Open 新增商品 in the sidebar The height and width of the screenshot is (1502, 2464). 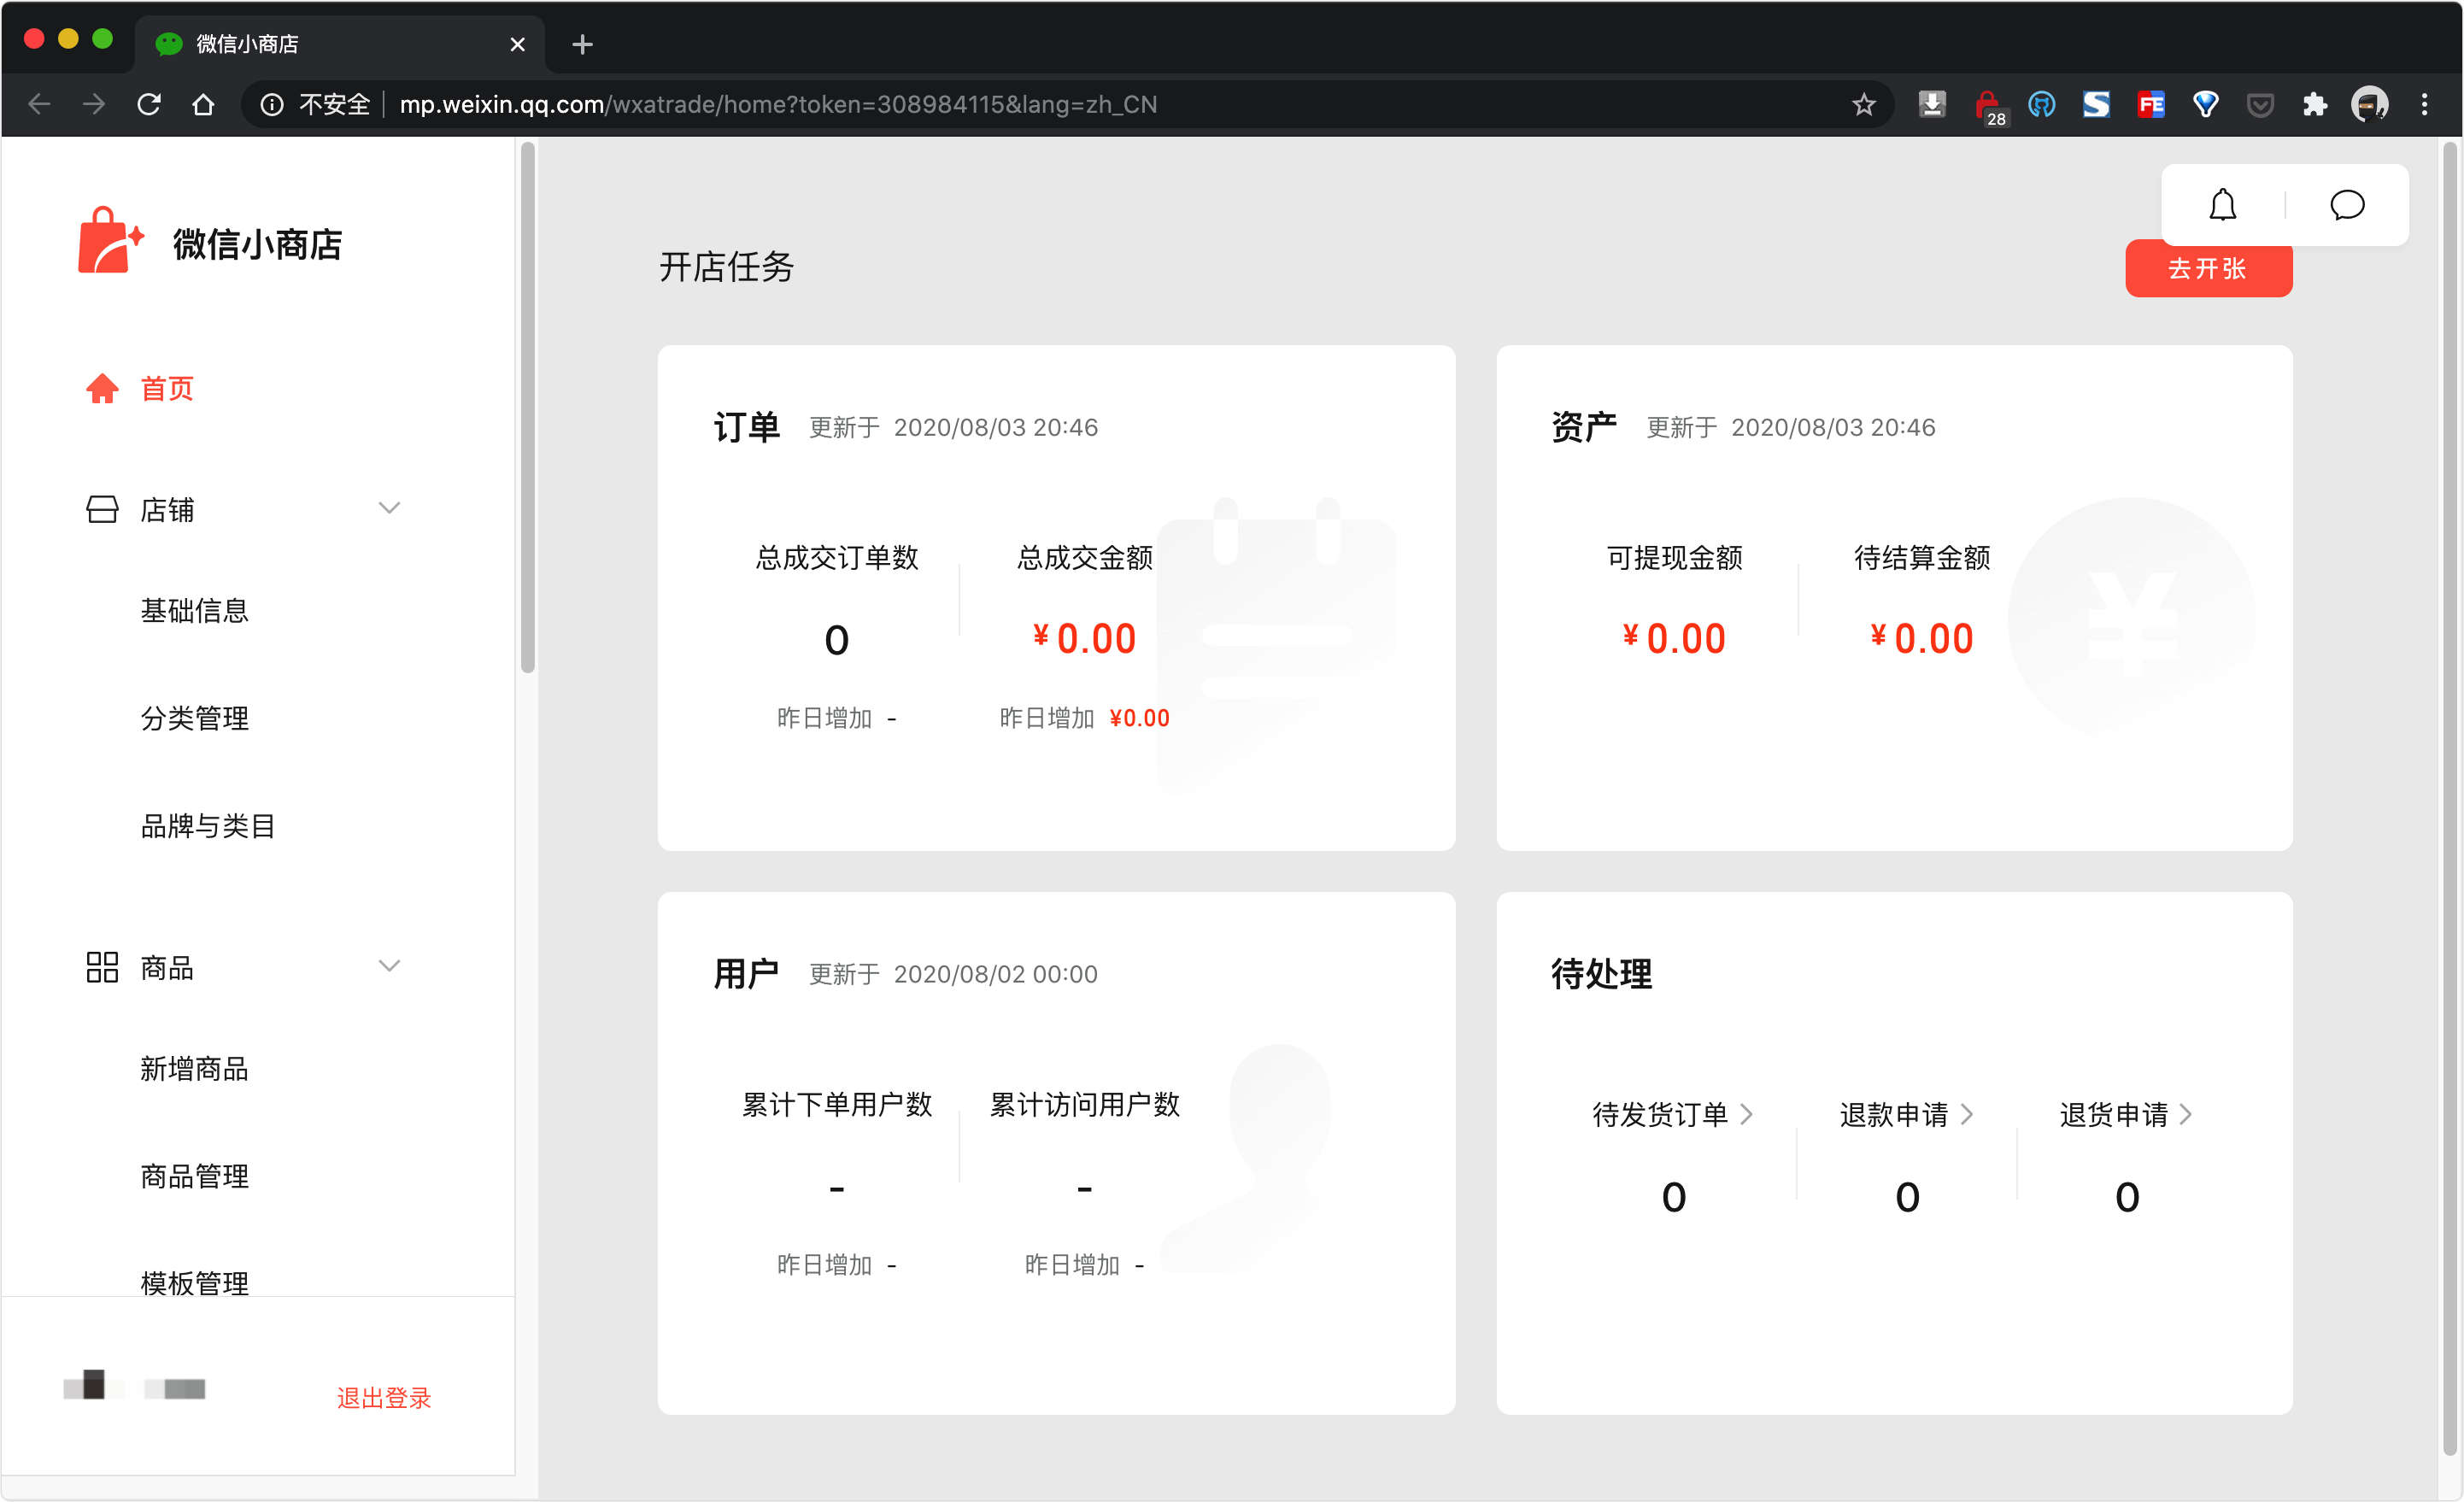click(x=194, y=1068)
